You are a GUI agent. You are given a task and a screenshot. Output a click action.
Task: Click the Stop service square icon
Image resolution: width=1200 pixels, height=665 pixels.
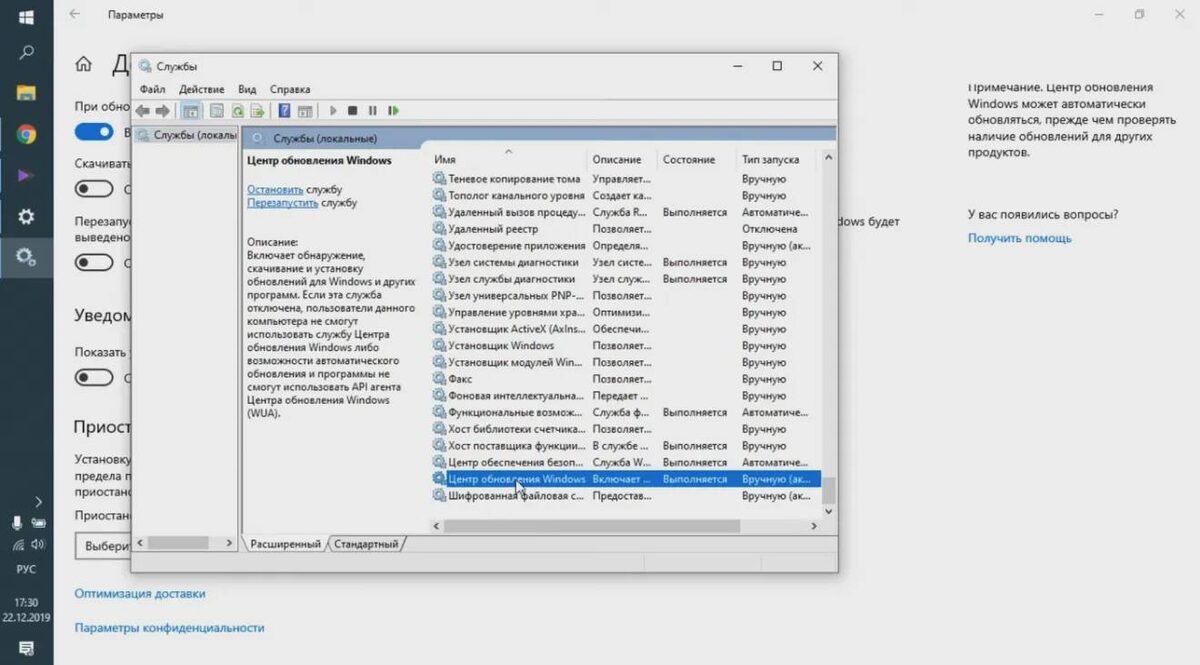(x=352, y=111)
